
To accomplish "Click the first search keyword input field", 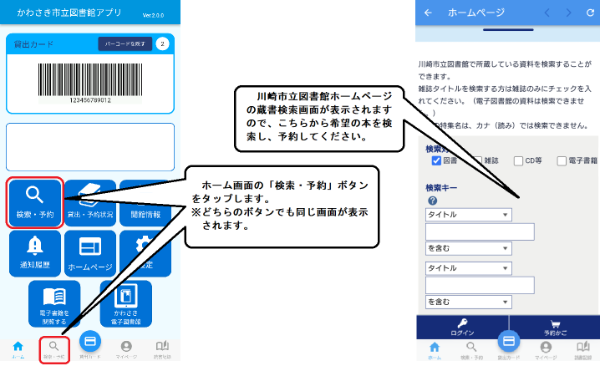I will (x=480, y=232).
